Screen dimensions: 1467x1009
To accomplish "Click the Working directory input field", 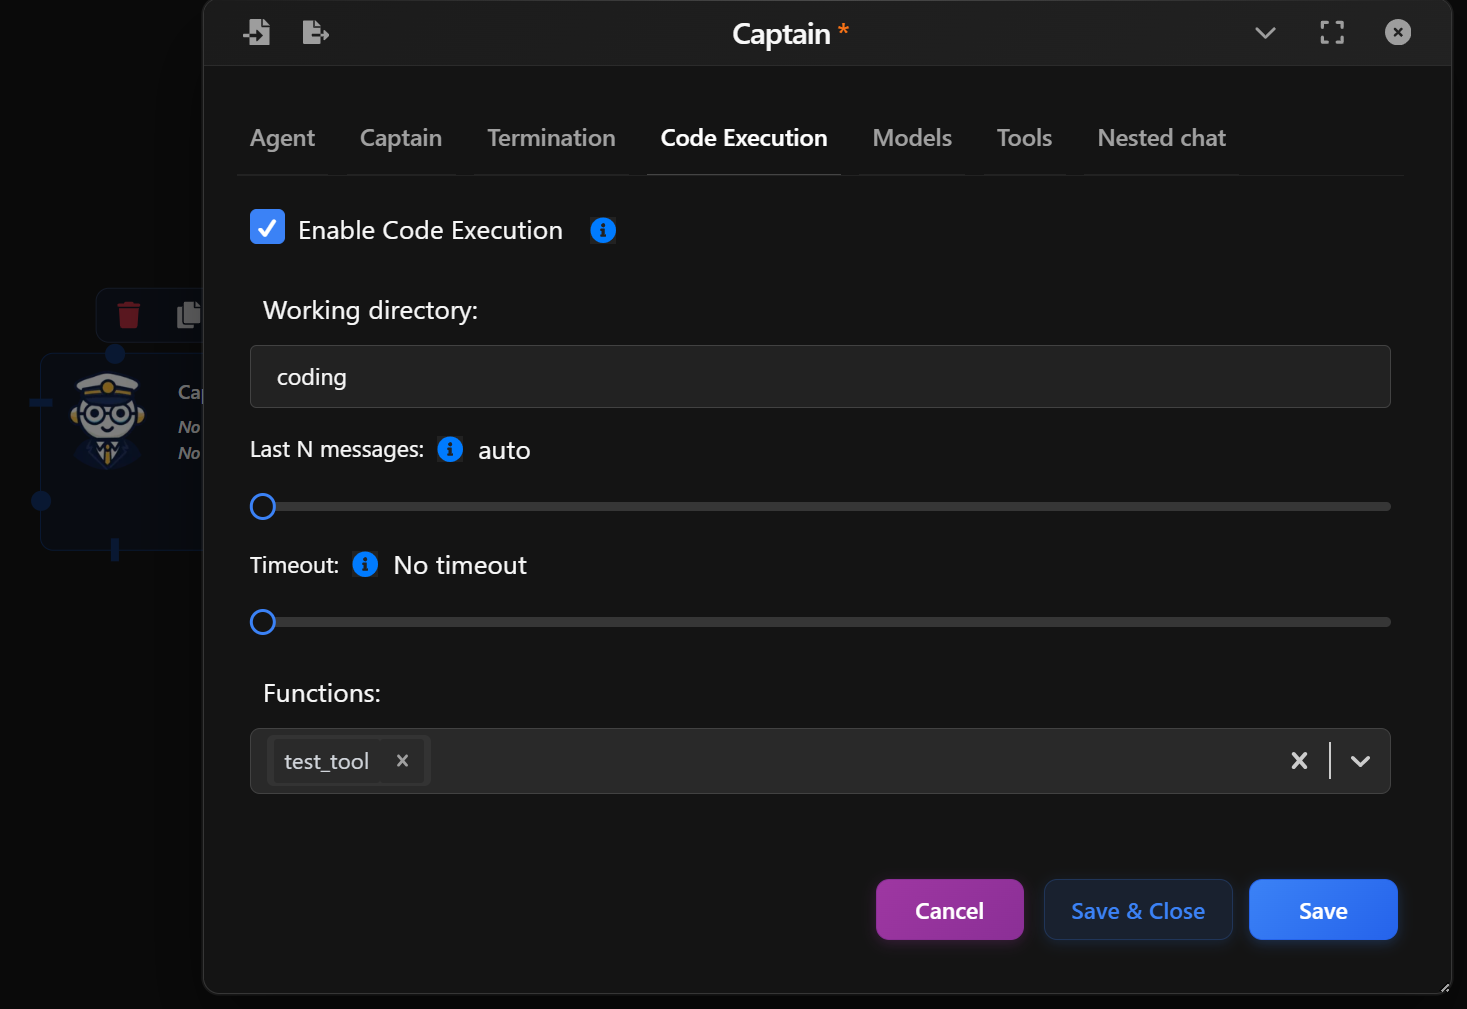I will pos(819,377).
